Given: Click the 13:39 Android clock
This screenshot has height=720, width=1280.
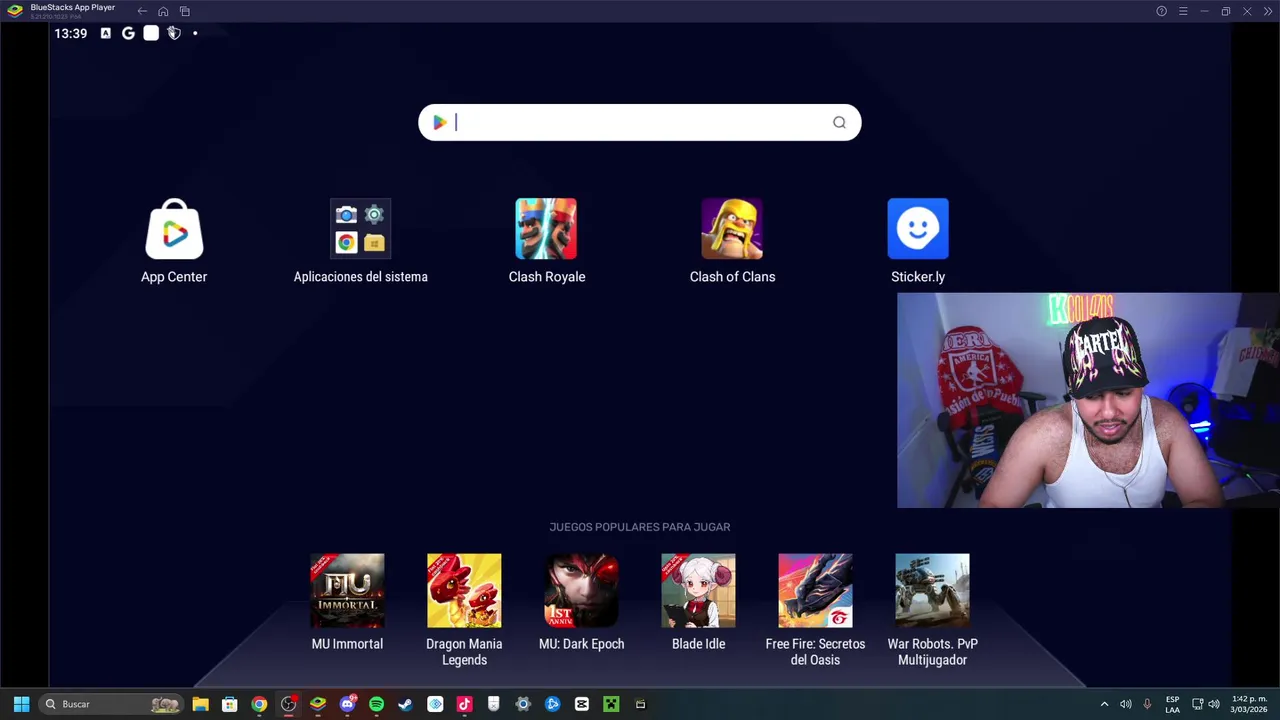Looking at the screenshot, I should click(x=70, y=33).
